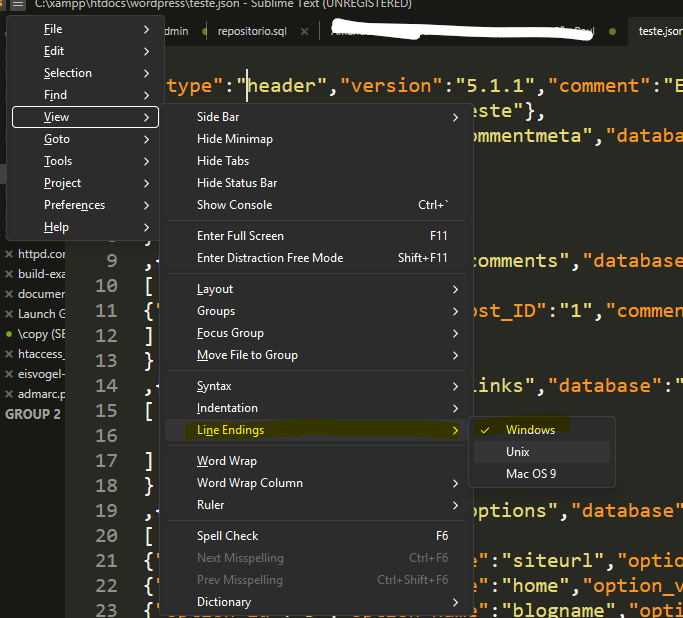Image resolution: width=683 pixels, height=618 pixels.
Task: Select Mac OS 9 line endings
Action: click(x=541, y=474)
